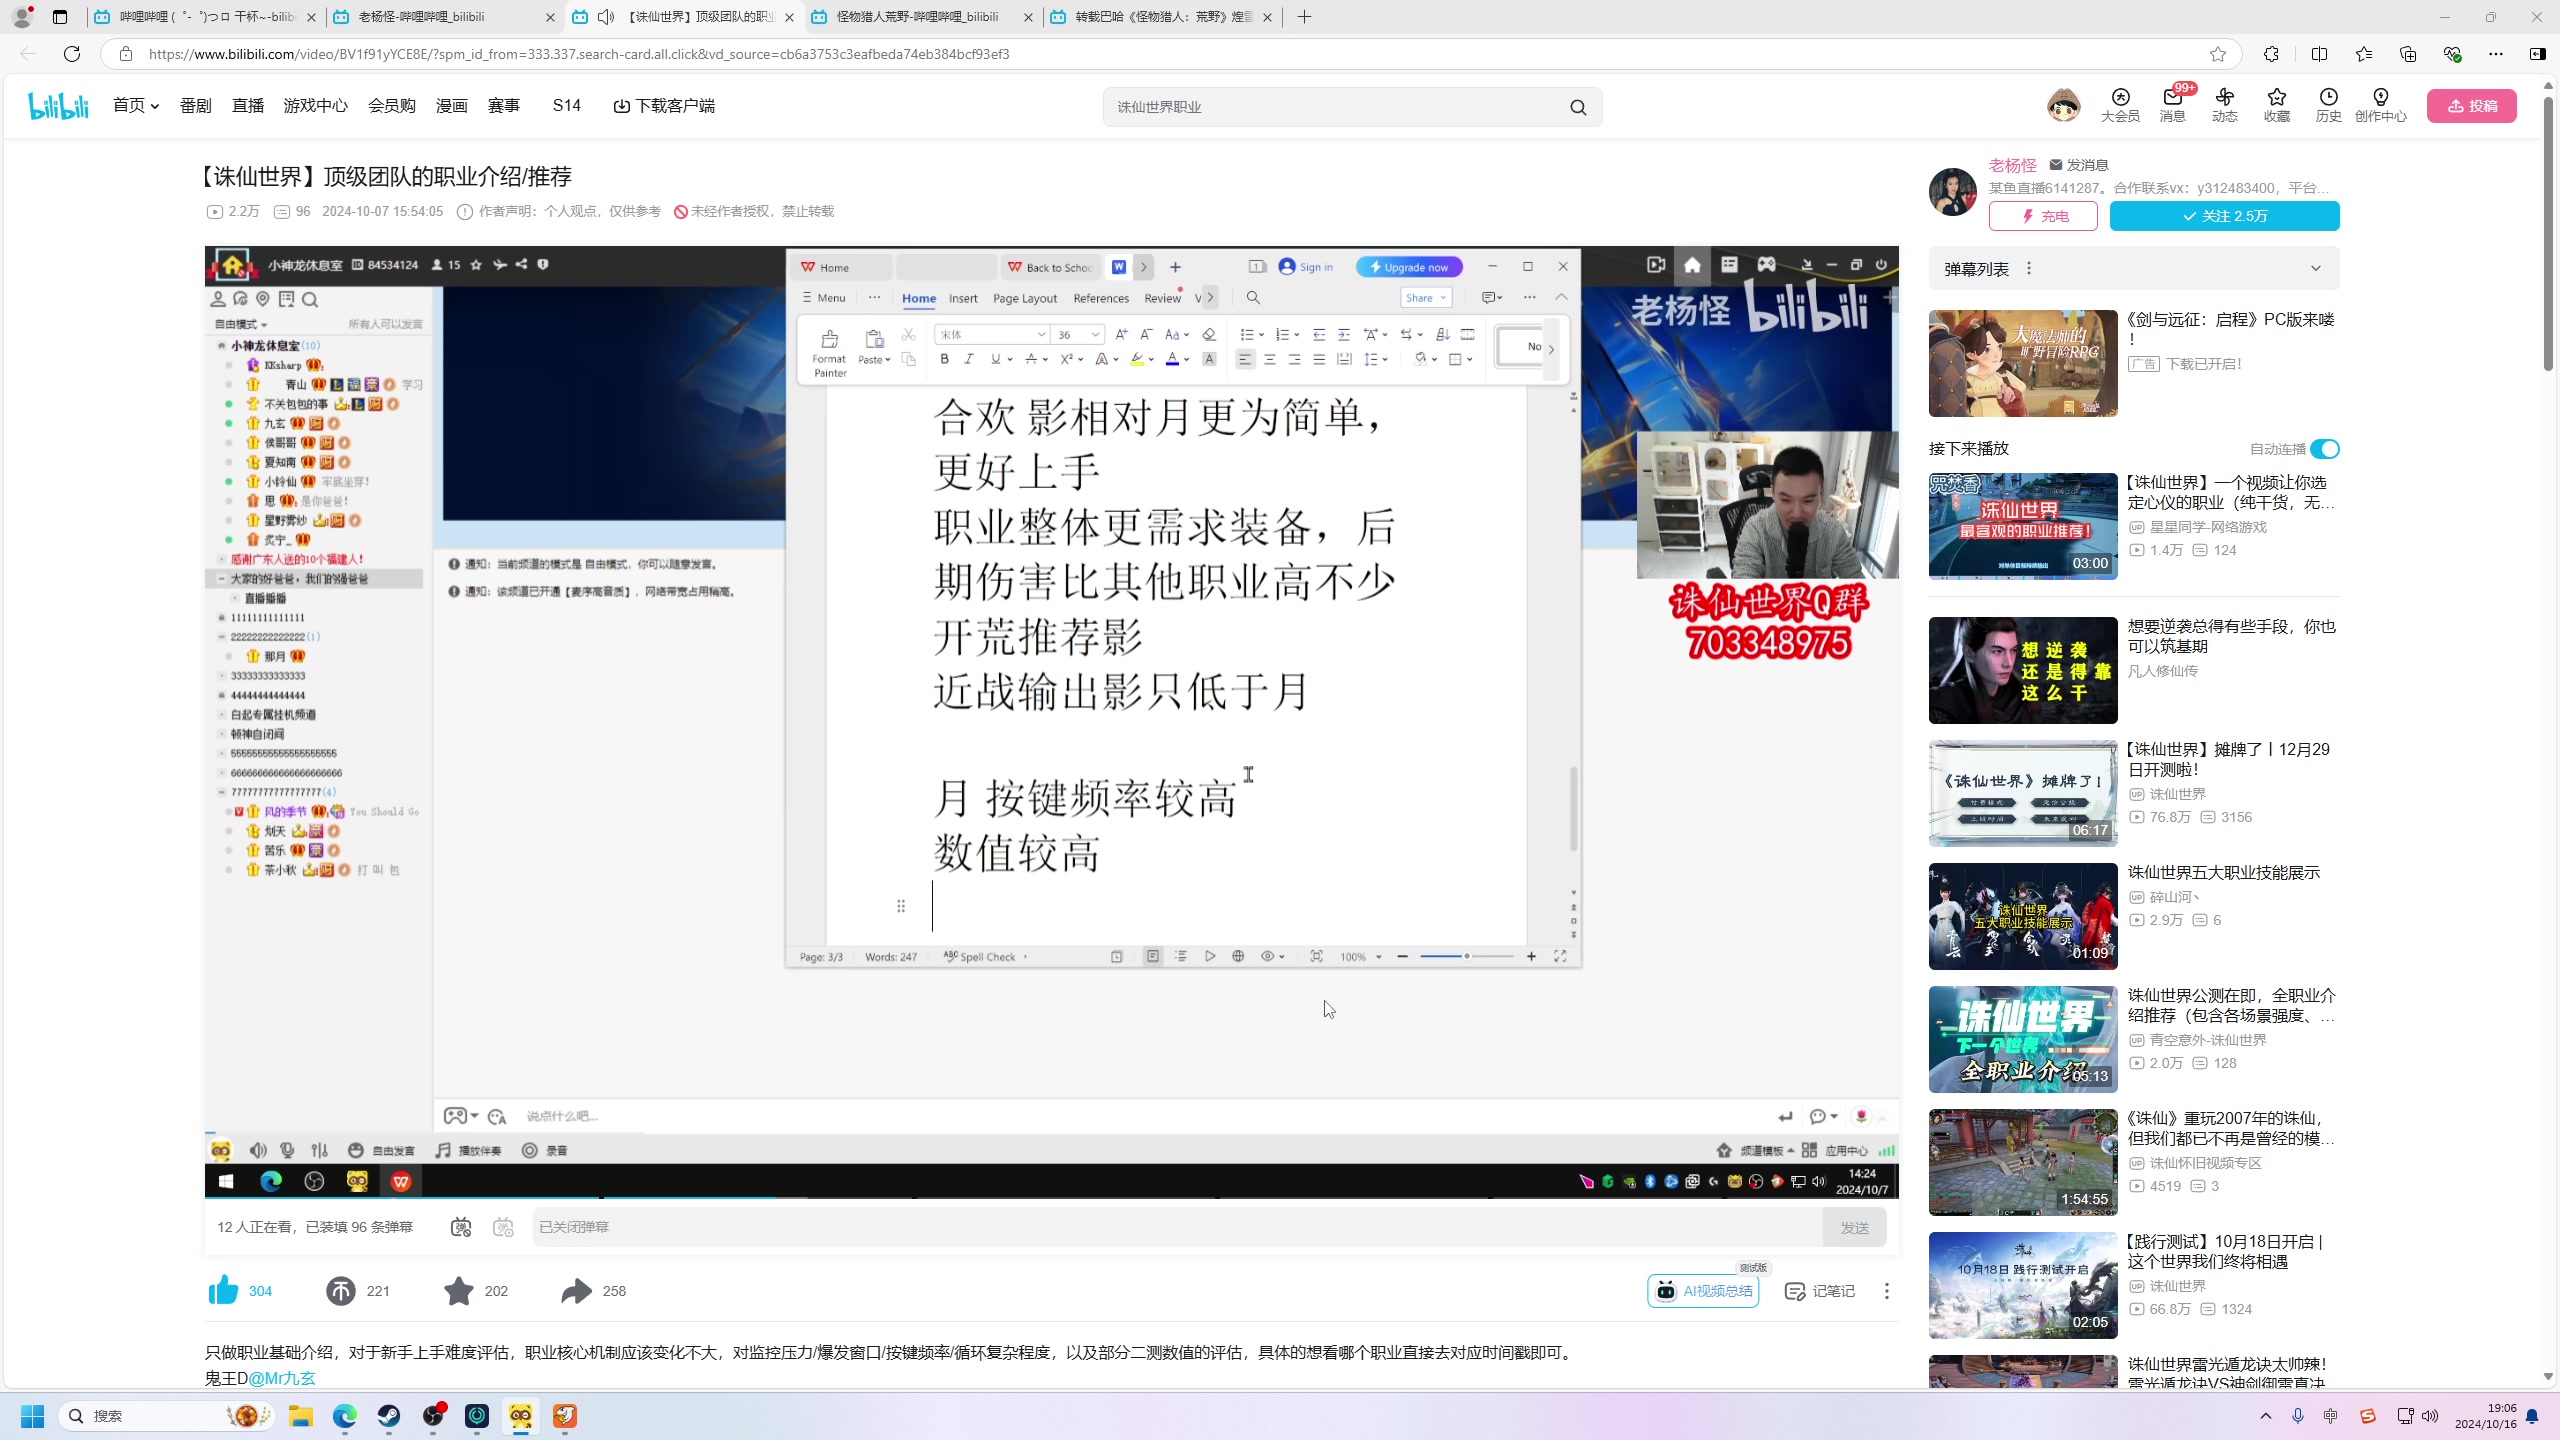
Task: Open browser extensions puzzle icon
Action: point(2271,54)
